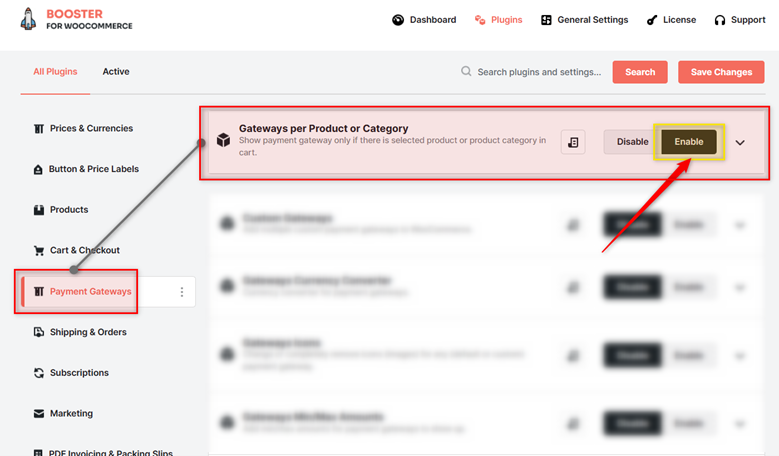This screenshot has width=779, height=456.
Task: Expand the third blurred plugin row chevron
Action: [x=740, y=356]
